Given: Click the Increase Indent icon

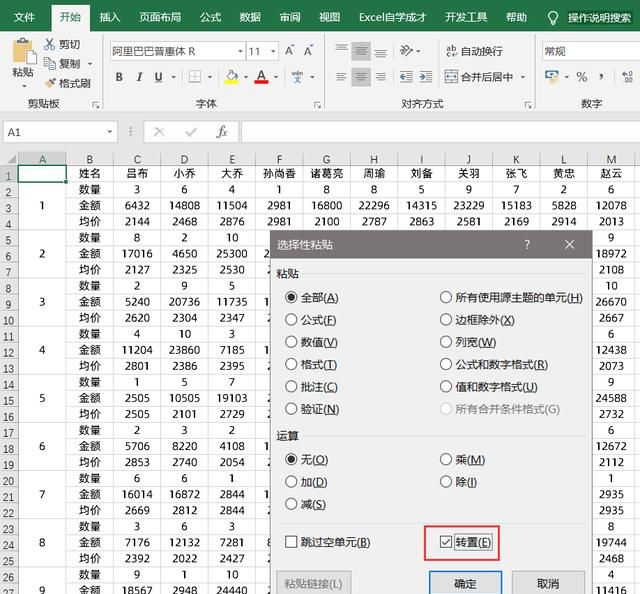Looking at the screenshot, I should coord(425,77).
